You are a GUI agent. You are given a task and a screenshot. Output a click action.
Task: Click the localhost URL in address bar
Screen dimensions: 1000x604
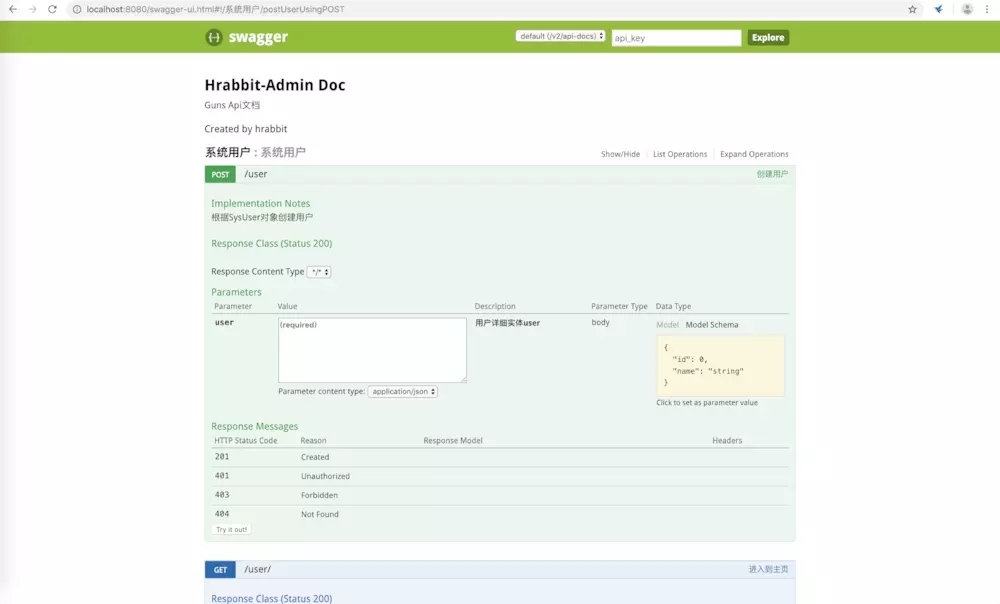pos(216,9)
